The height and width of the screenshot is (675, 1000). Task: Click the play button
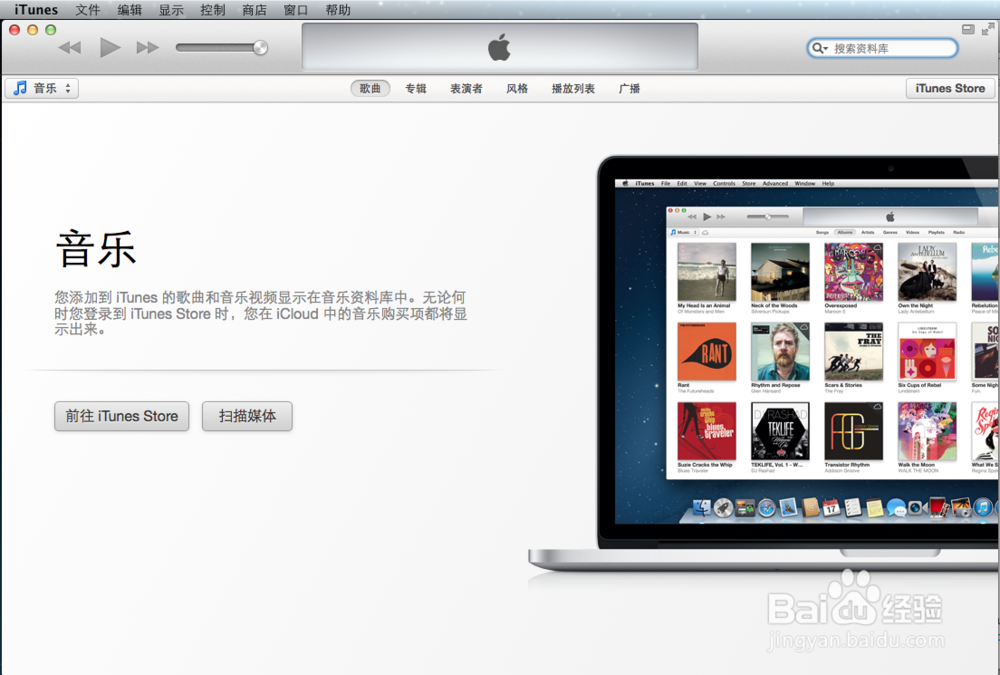(110, 48)
